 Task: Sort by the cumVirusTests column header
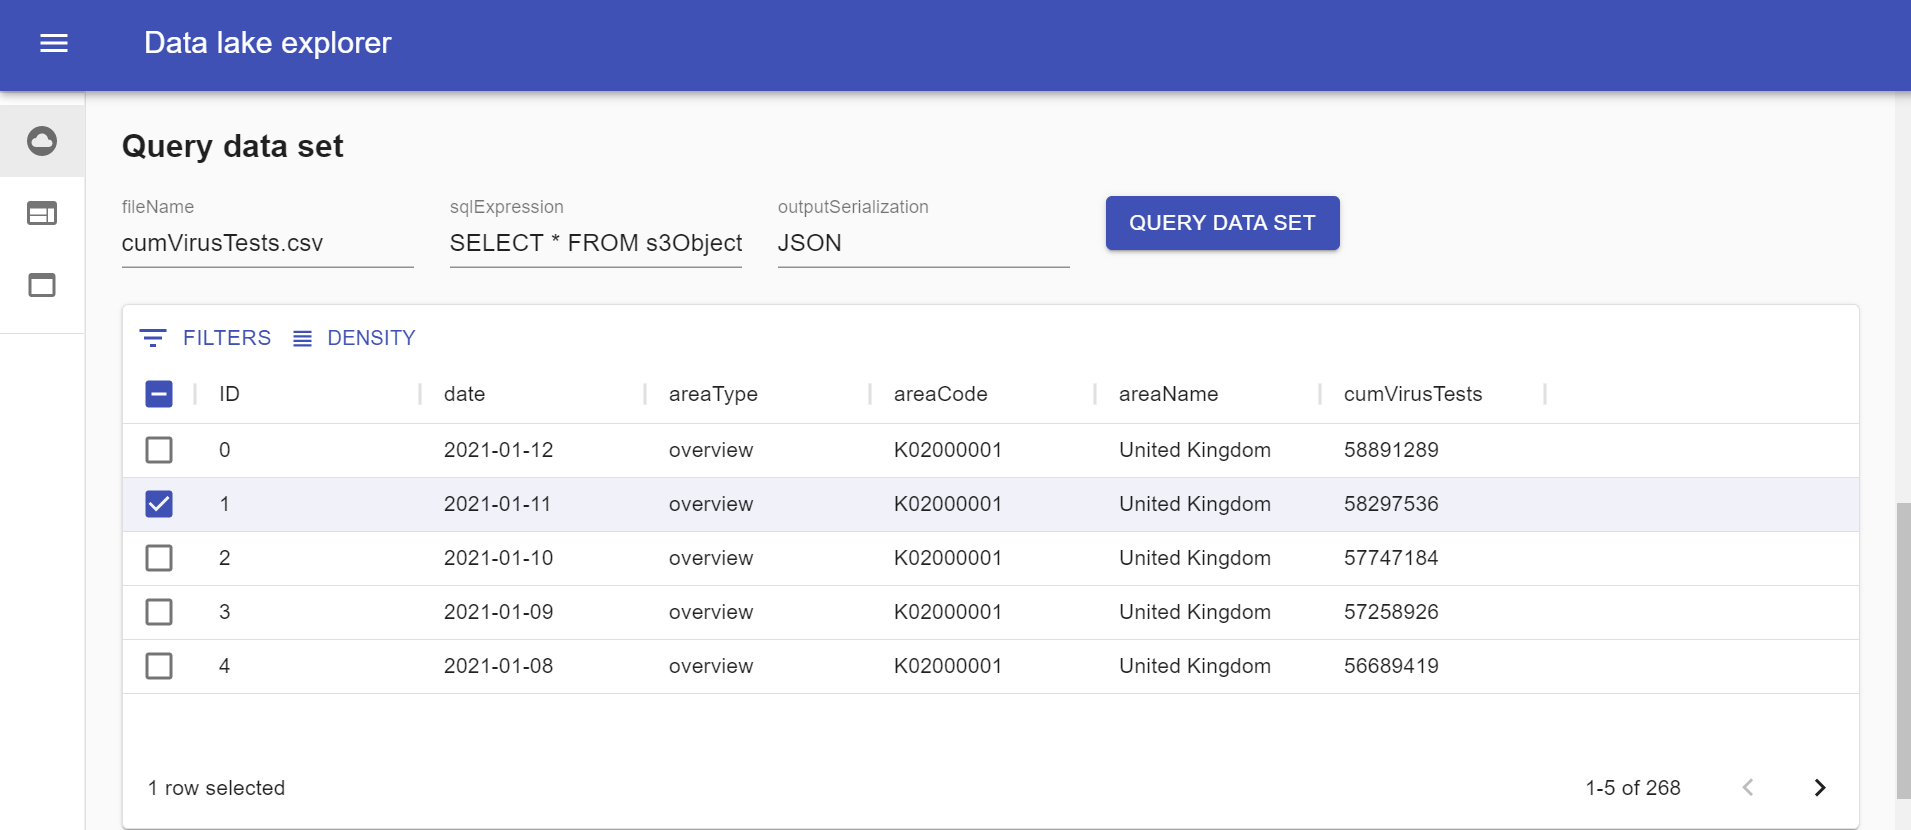[1413, 394]
